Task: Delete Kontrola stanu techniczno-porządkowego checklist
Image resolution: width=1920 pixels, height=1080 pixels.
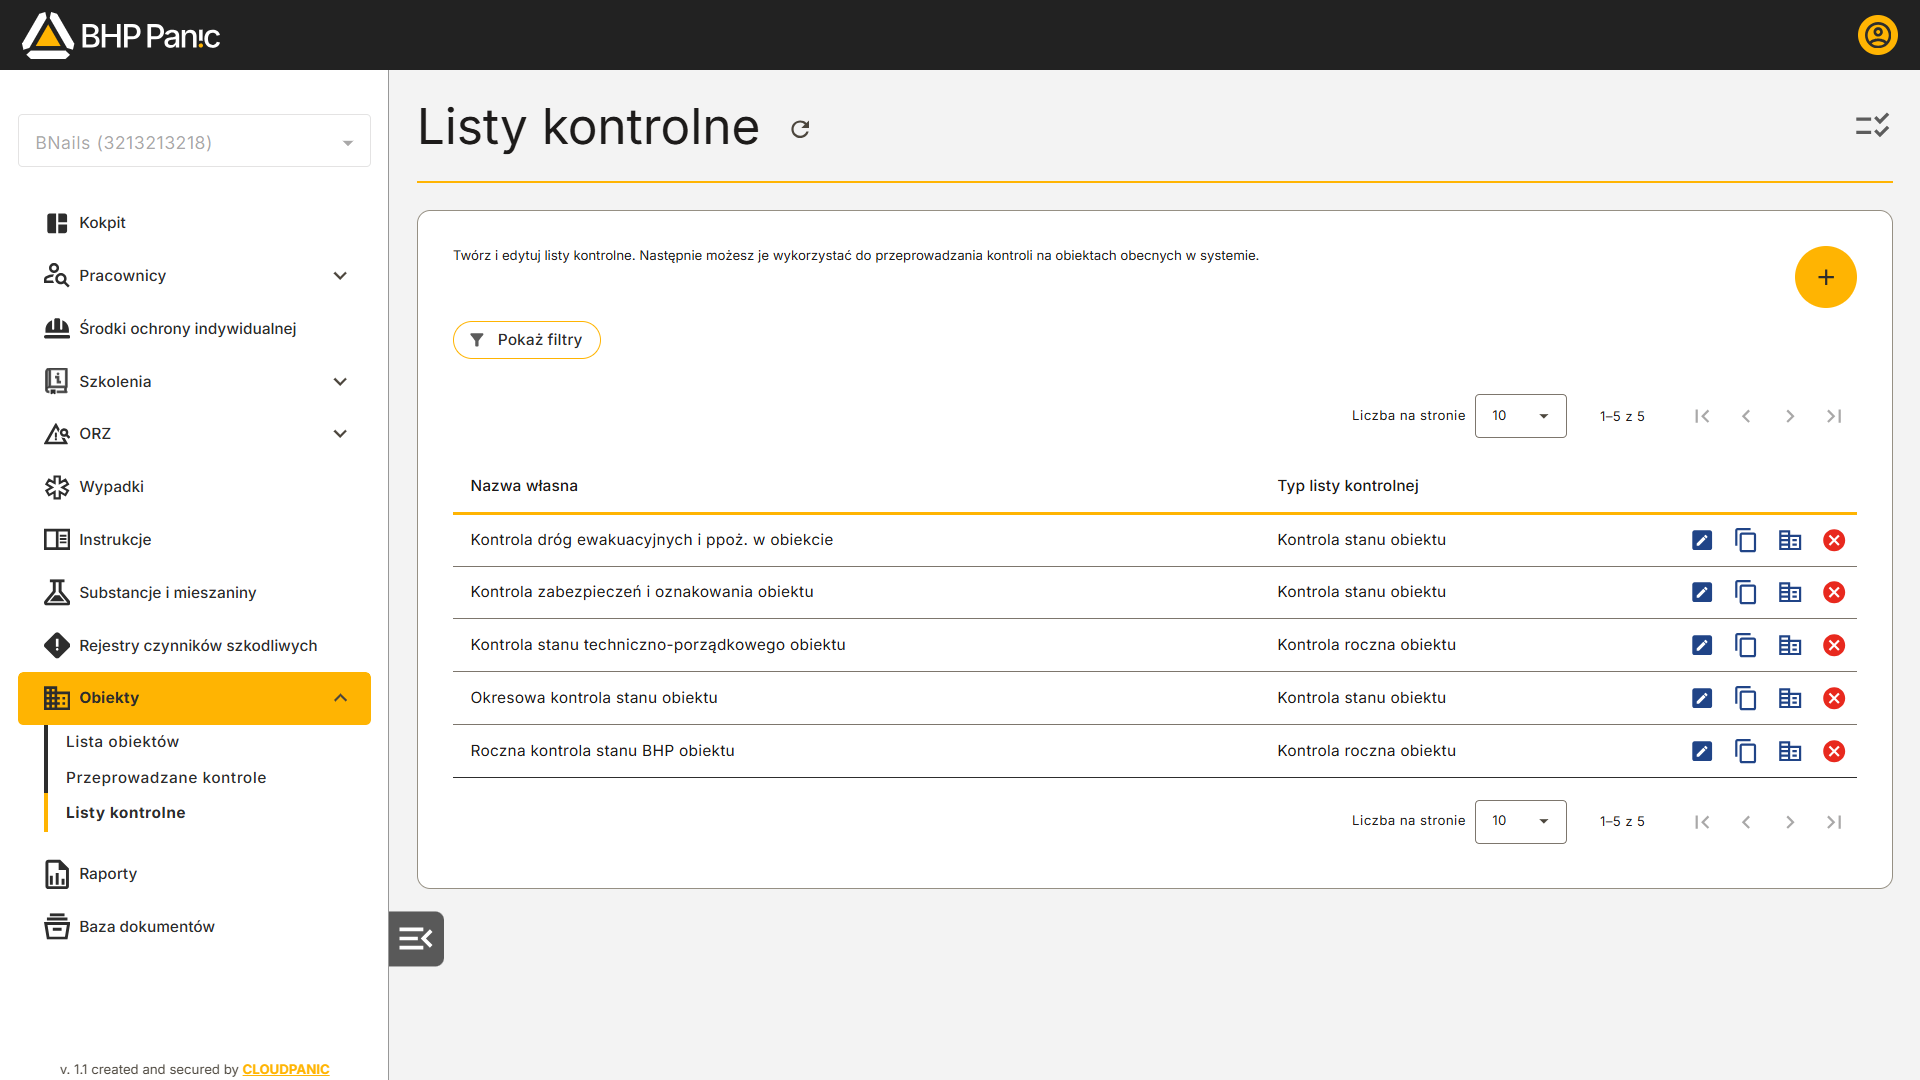Action: [1834, 645]
